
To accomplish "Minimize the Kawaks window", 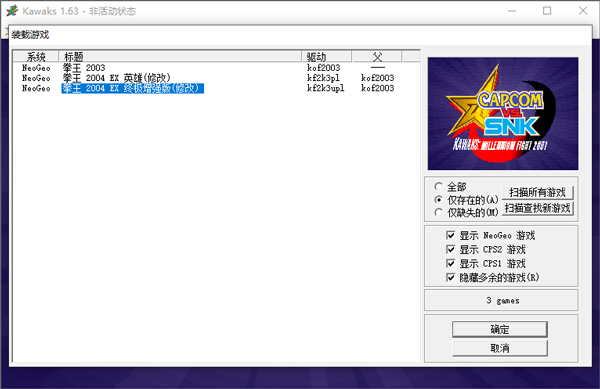I will coord(512,11).
